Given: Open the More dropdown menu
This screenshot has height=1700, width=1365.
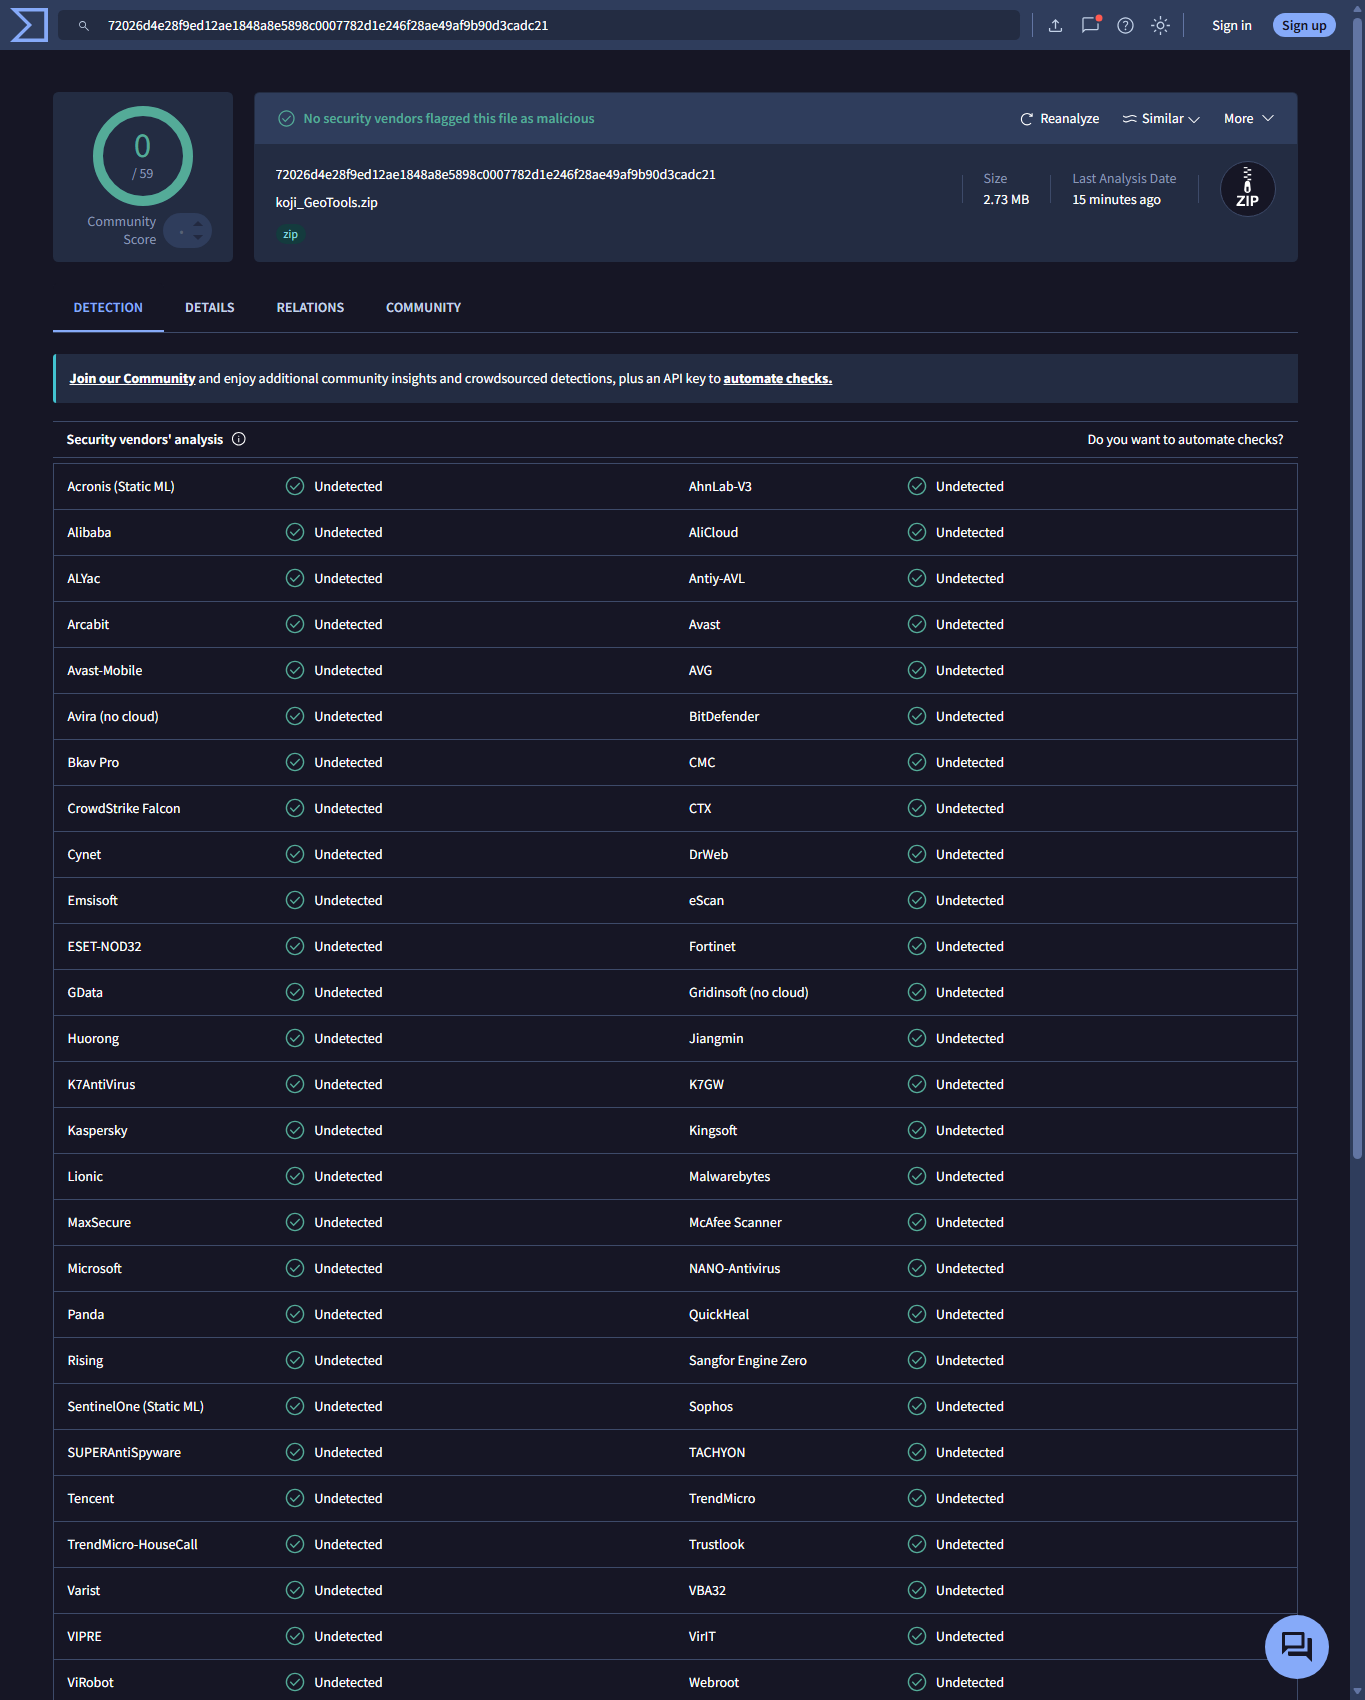Looking at the screenshot, I should [1249, 119].
